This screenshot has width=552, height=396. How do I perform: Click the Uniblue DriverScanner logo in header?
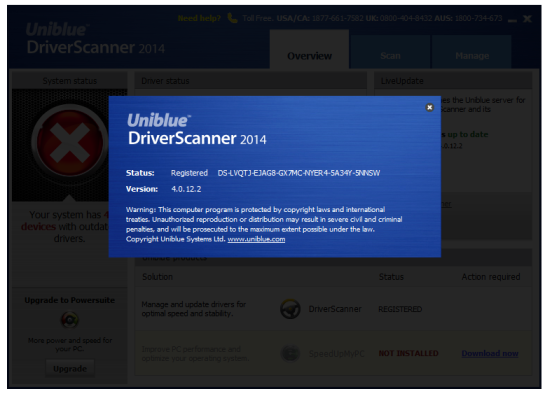coord(95,39)
